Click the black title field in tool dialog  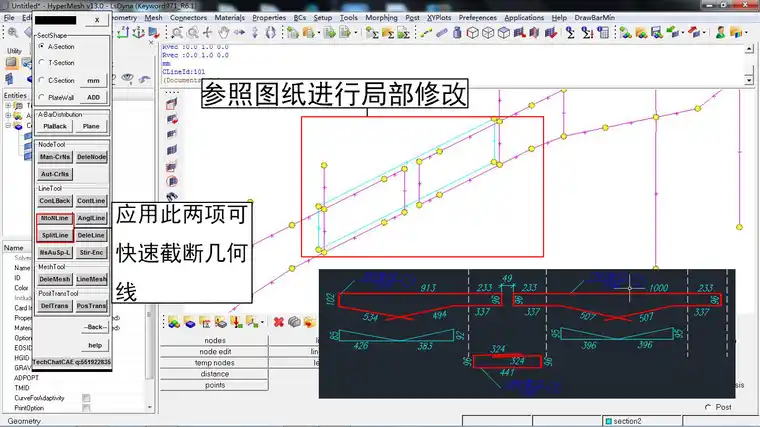56,20
